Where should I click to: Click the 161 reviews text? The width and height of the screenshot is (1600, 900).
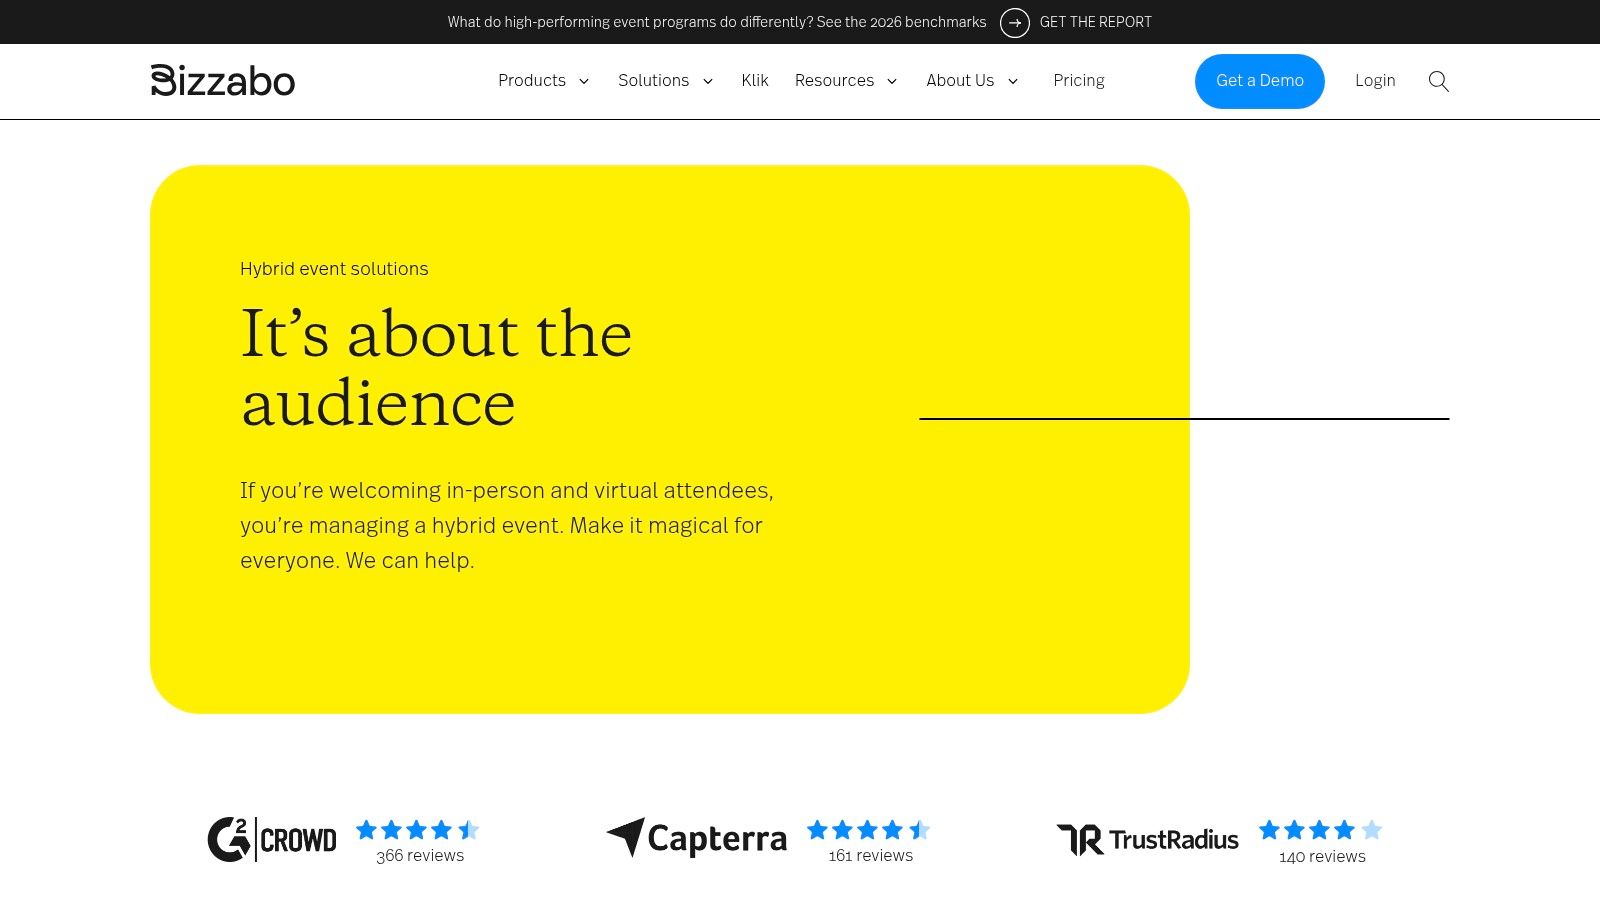pyautogui.click(x=871, y=856)
